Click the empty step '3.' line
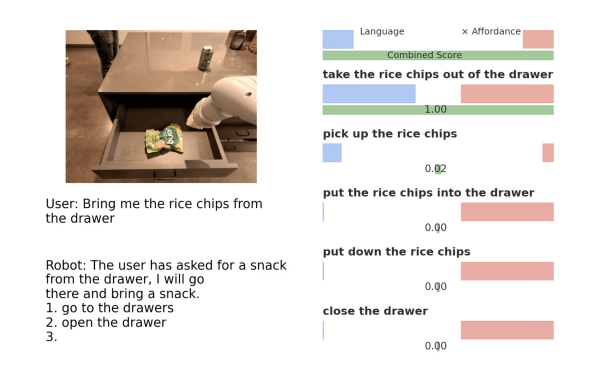This screenshot has height=392, width=596. click(51, 337)
